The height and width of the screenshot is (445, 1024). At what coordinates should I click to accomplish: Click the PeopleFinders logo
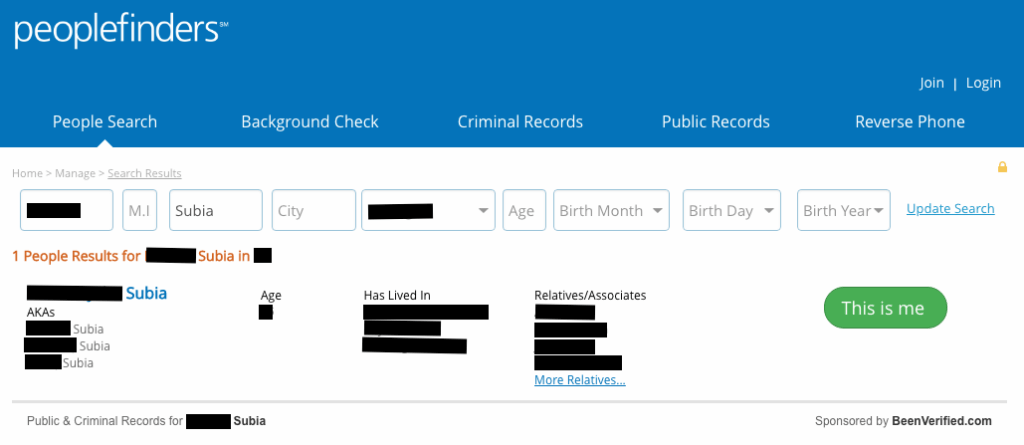[x=120, y=30]
